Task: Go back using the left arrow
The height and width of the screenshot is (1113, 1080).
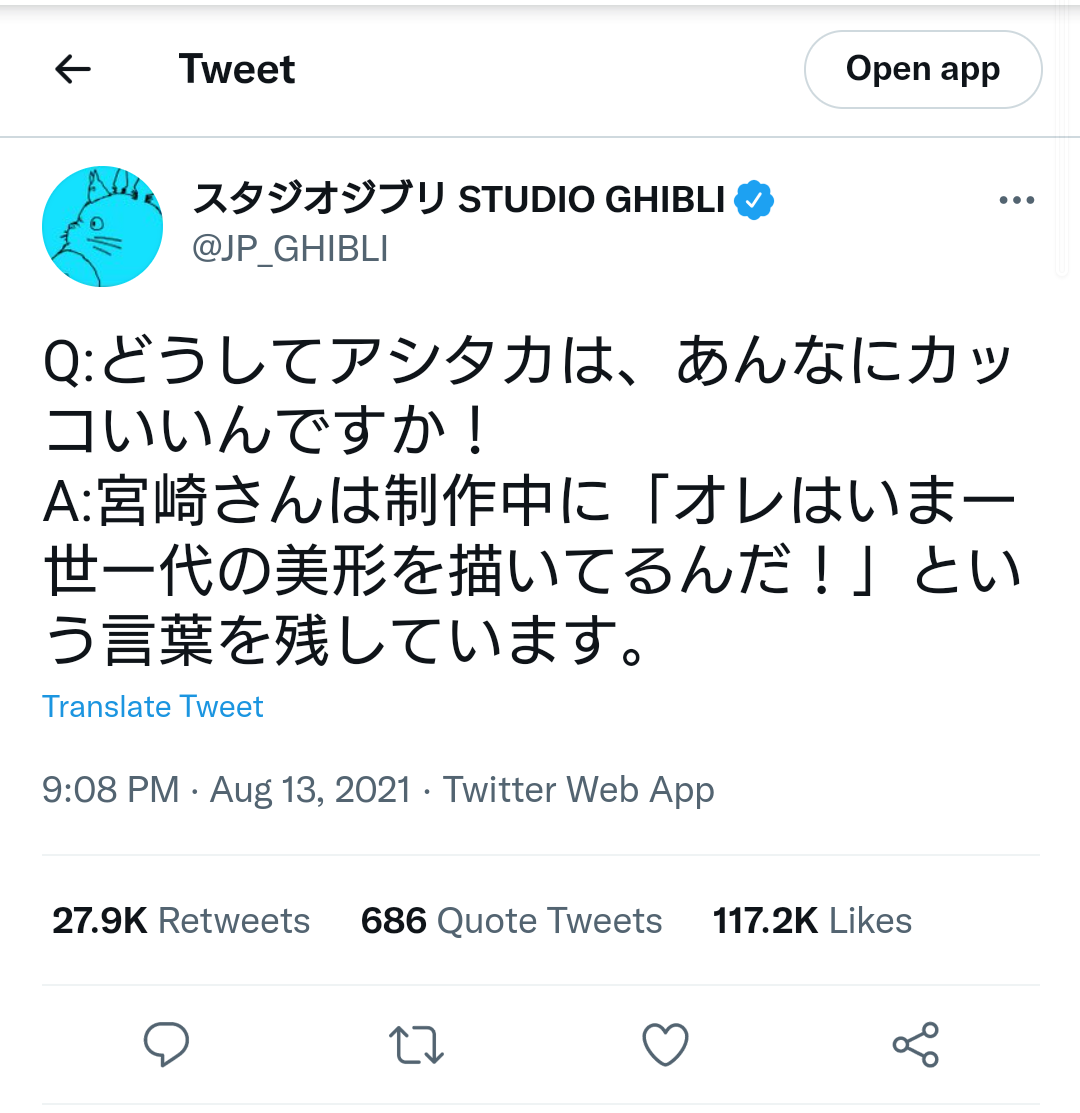Action: (73, 69)
